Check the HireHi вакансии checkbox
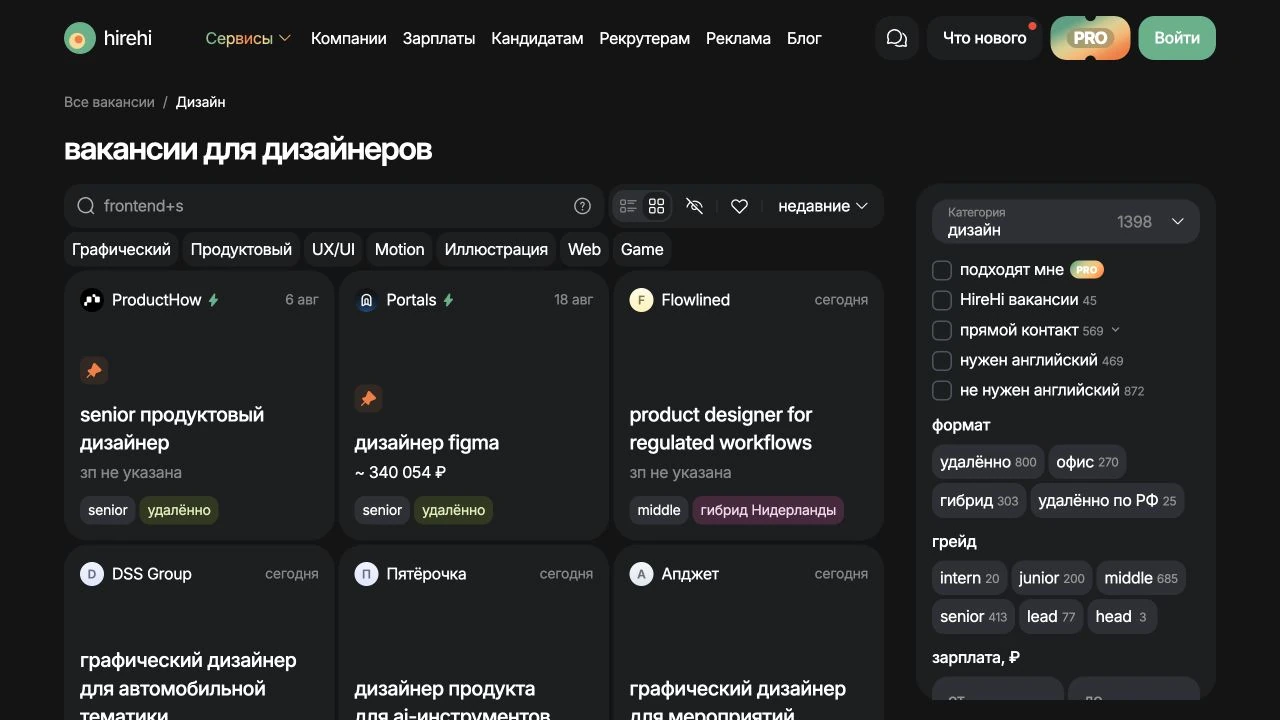 pyautogui.click(x=941, y=300)
